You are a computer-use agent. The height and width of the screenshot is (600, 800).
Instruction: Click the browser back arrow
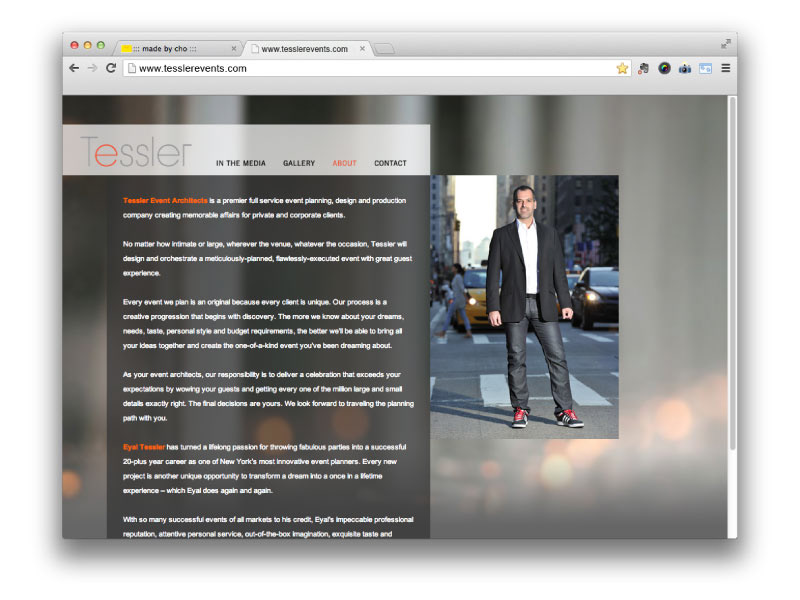point(74,68)
